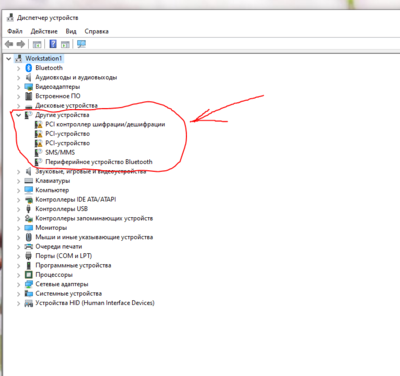Click the scan for hardware changes monitor icon
The height and width of the screenshot is (376, 400).
81,44
